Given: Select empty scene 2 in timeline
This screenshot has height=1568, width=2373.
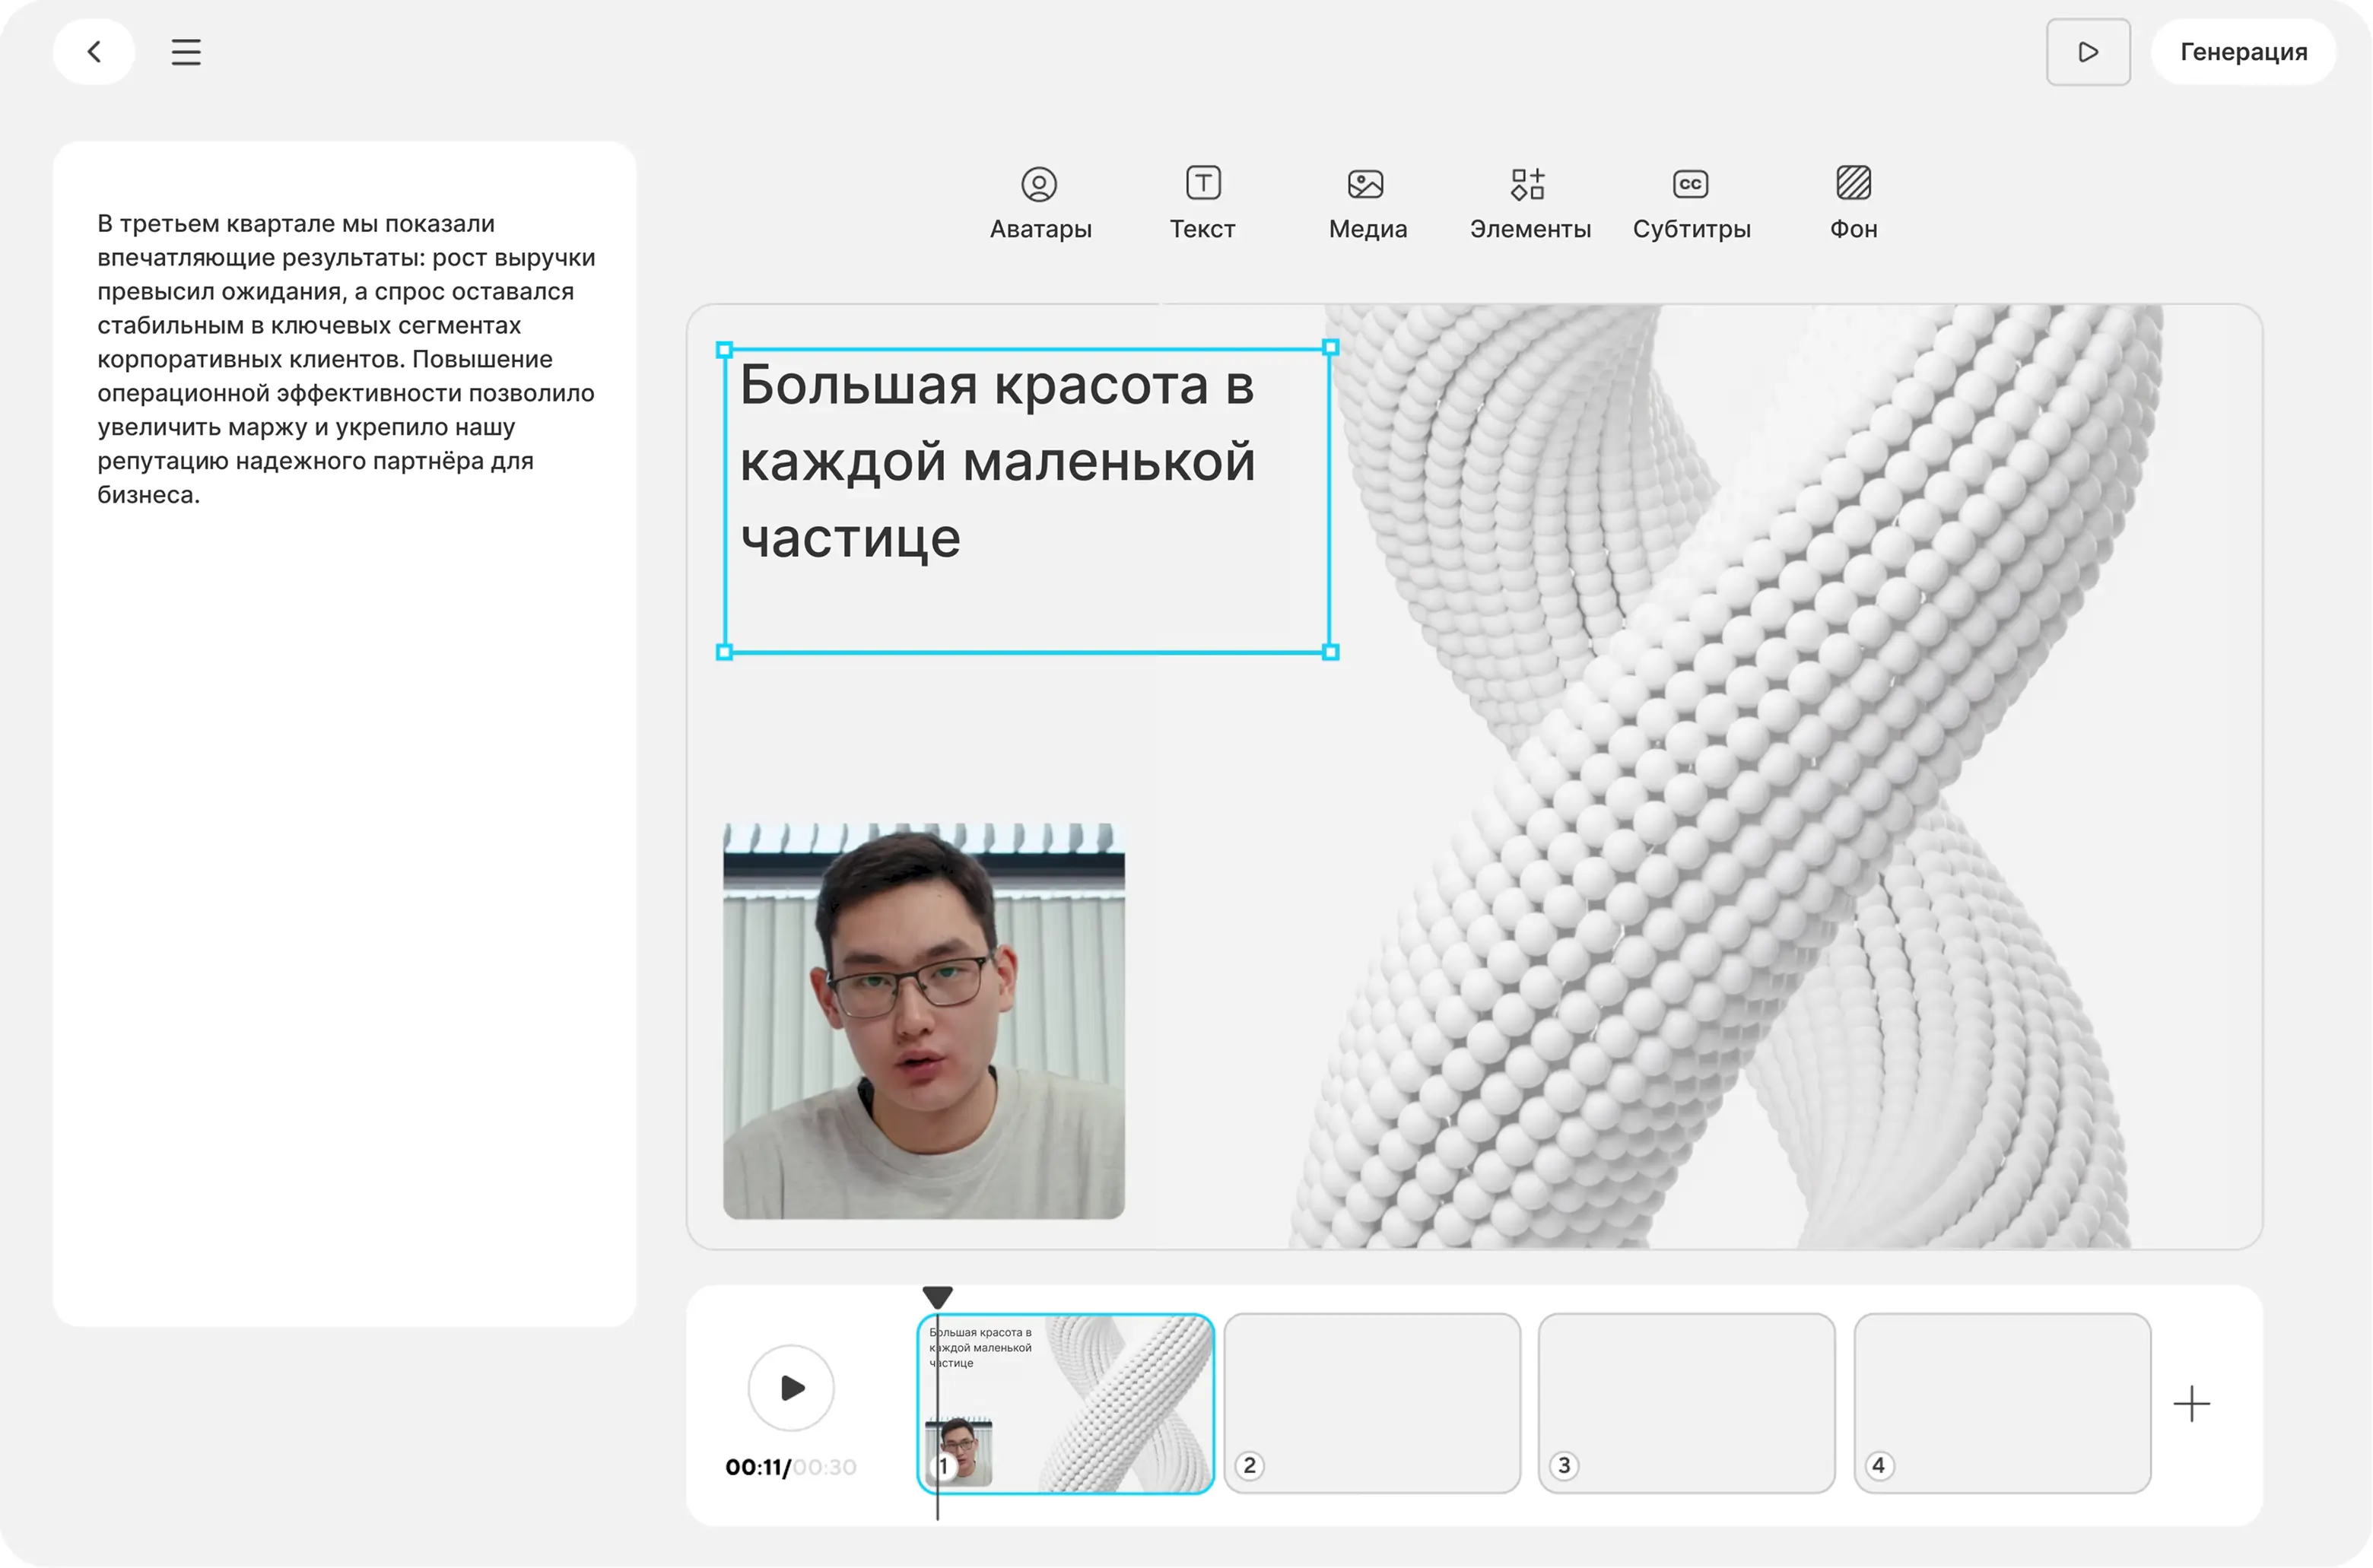Looking at the screenshot, I should 1371,1403.
